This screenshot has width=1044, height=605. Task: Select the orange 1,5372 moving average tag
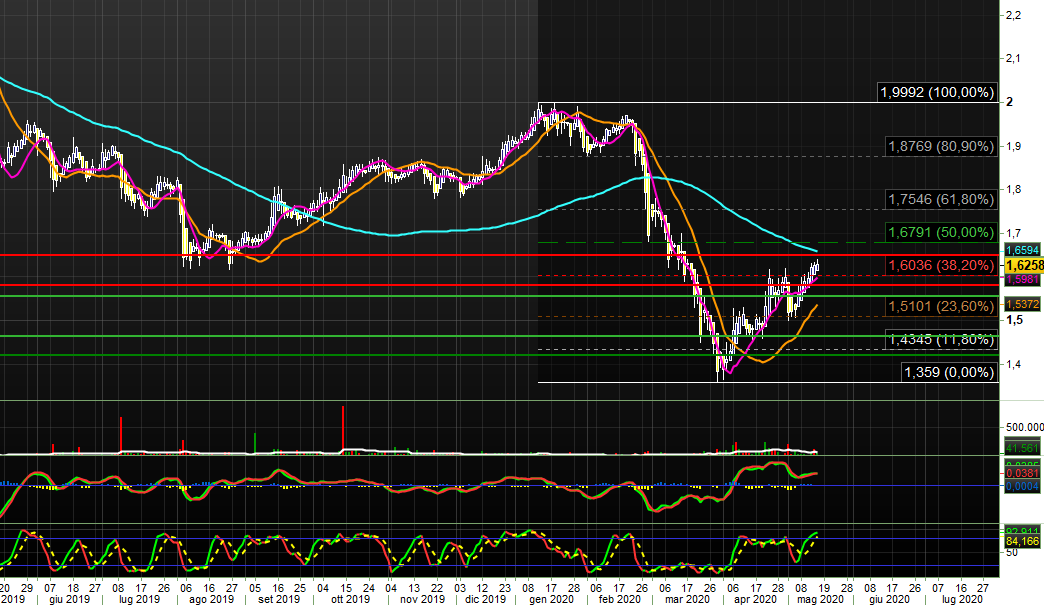(1023, 304)
